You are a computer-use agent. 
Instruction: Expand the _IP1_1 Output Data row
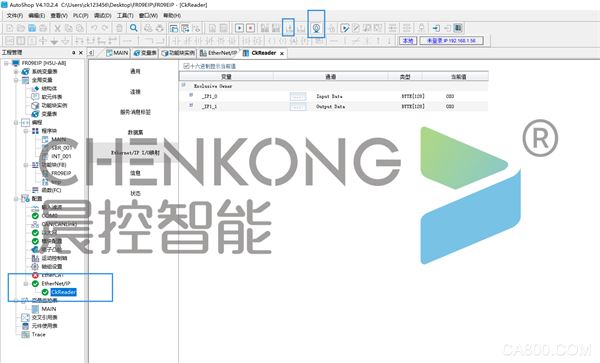[191, 105]
